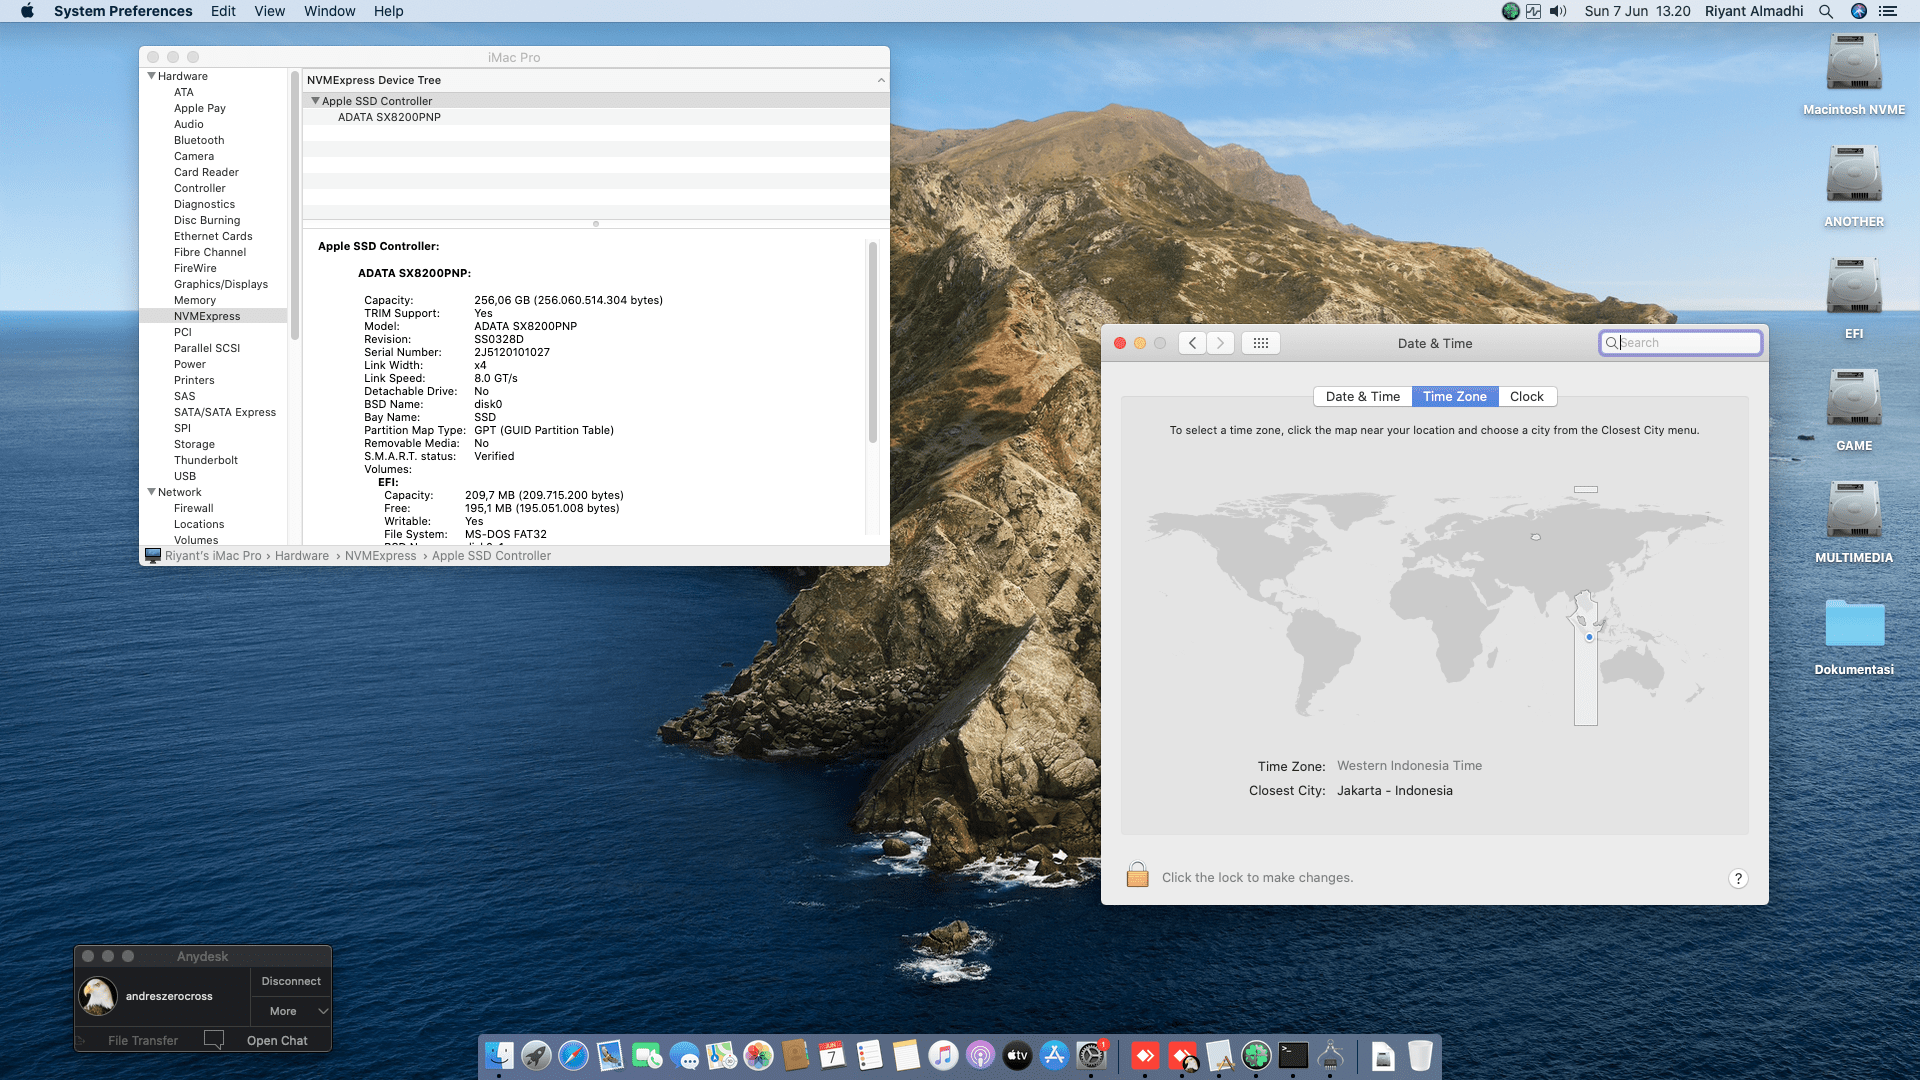Open Launchpad rocket icon in Dock
Image resolution: width=1920 pixels, height=1080 pixels.
[x=536, y=1055]
